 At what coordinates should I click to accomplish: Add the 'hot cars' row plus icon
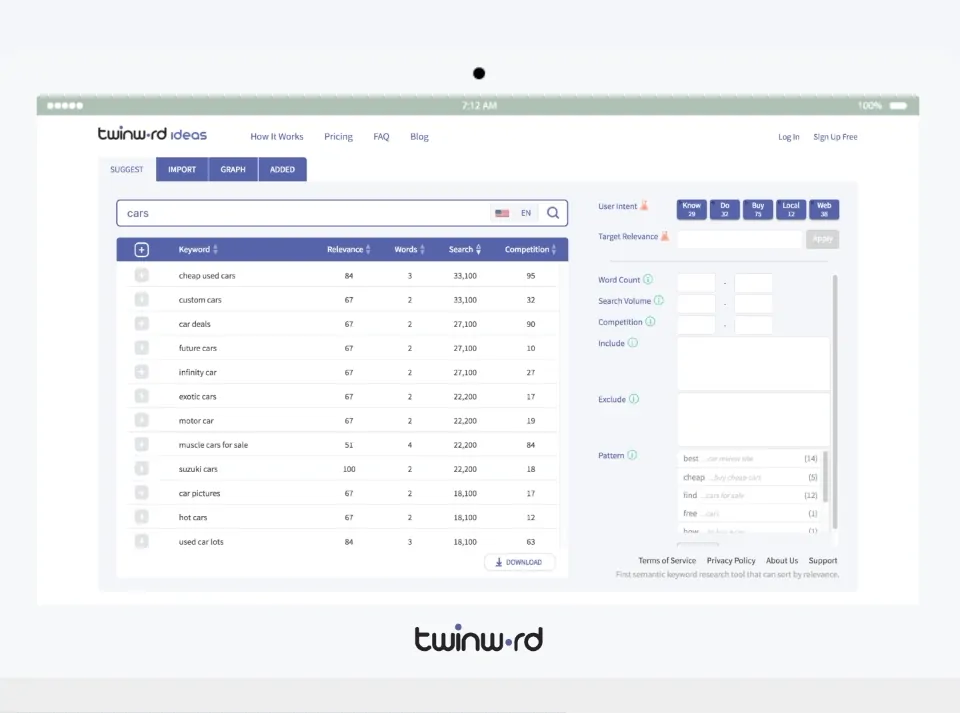click(x=141, y=517)
